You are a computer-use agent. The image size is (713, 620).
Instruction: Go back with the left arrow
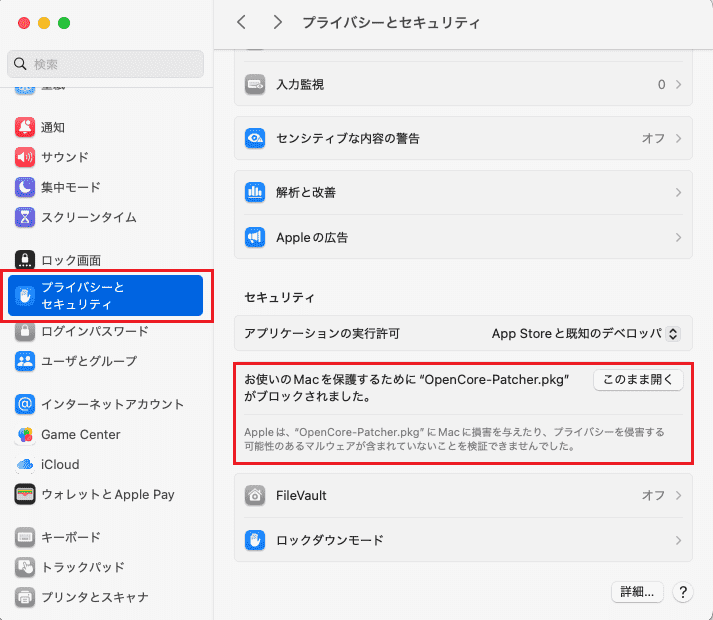[x=241, y=22]
